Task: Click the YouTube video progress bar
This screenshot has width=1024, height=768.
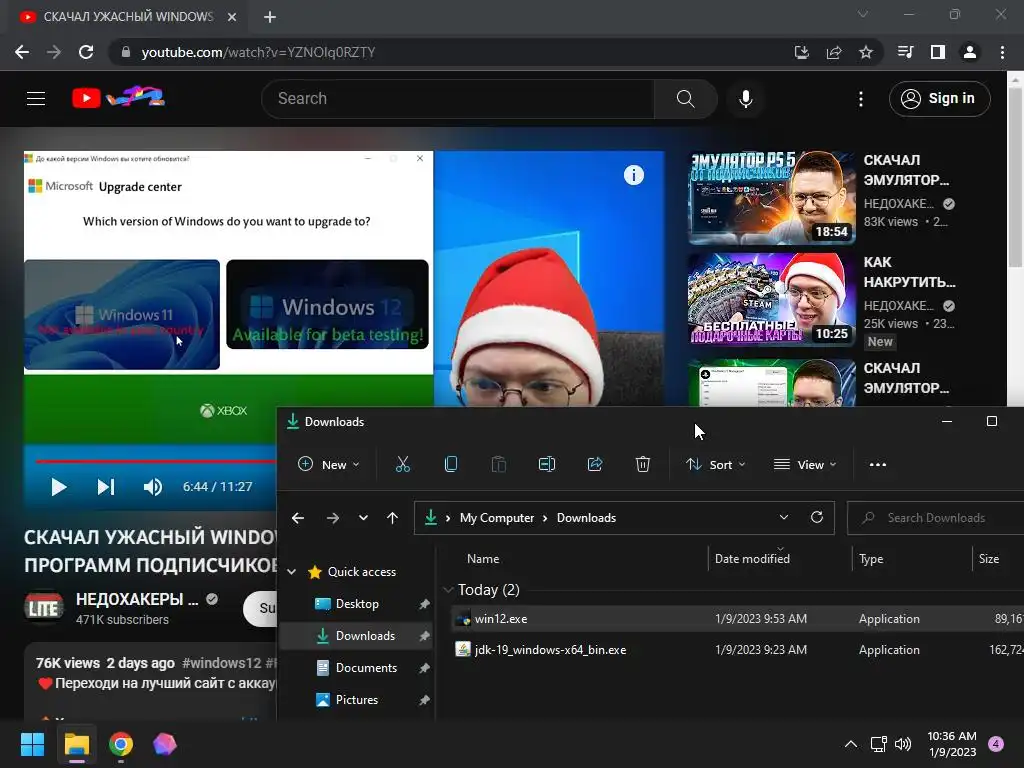Action: pyautogui.click(x=155, y=461)
